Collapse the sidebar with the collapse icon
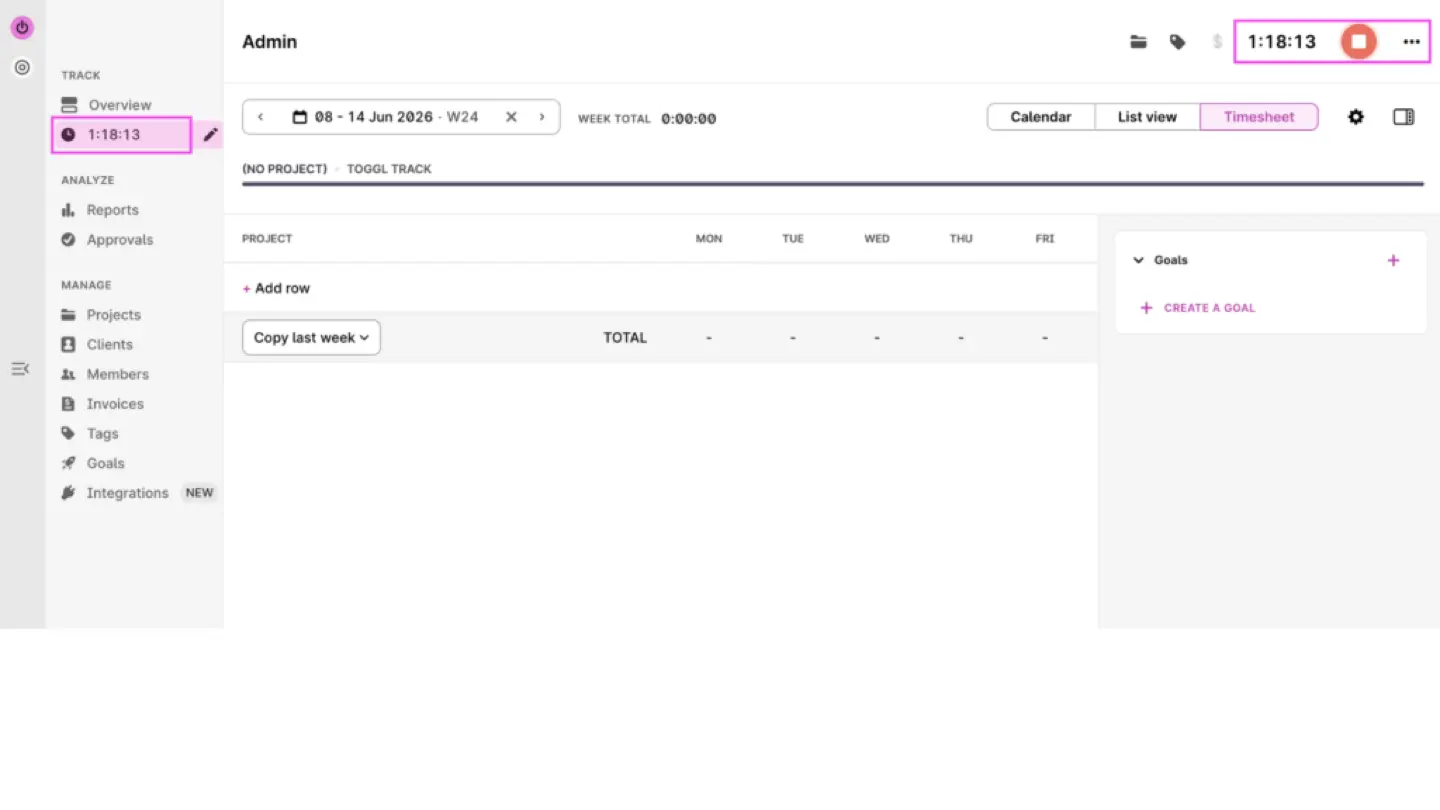 point(20,369)
